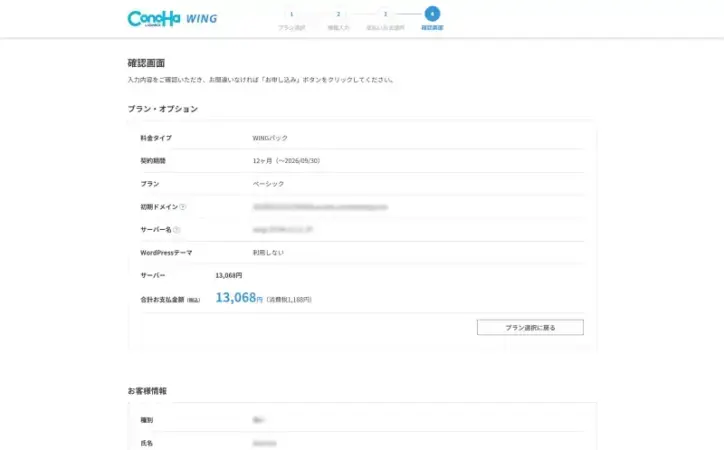Click the 種別 row label
Screen dimensions: 724x450
click(147, 420)
